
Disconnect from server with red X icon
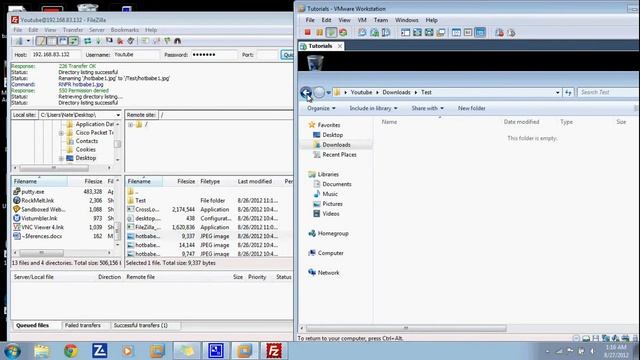click(x=120, y=41)
